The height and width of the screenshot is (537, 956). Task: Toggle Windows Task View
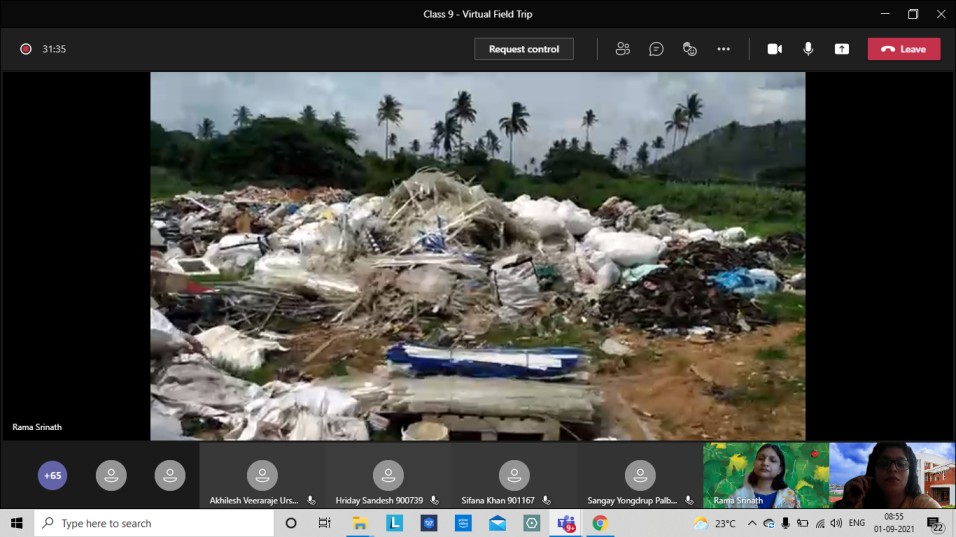point(324,523)
